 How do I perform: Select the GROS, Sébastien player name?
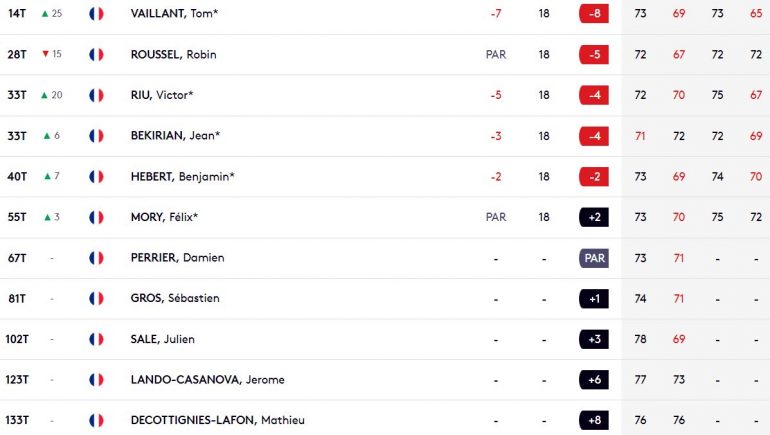coord(175,299)
